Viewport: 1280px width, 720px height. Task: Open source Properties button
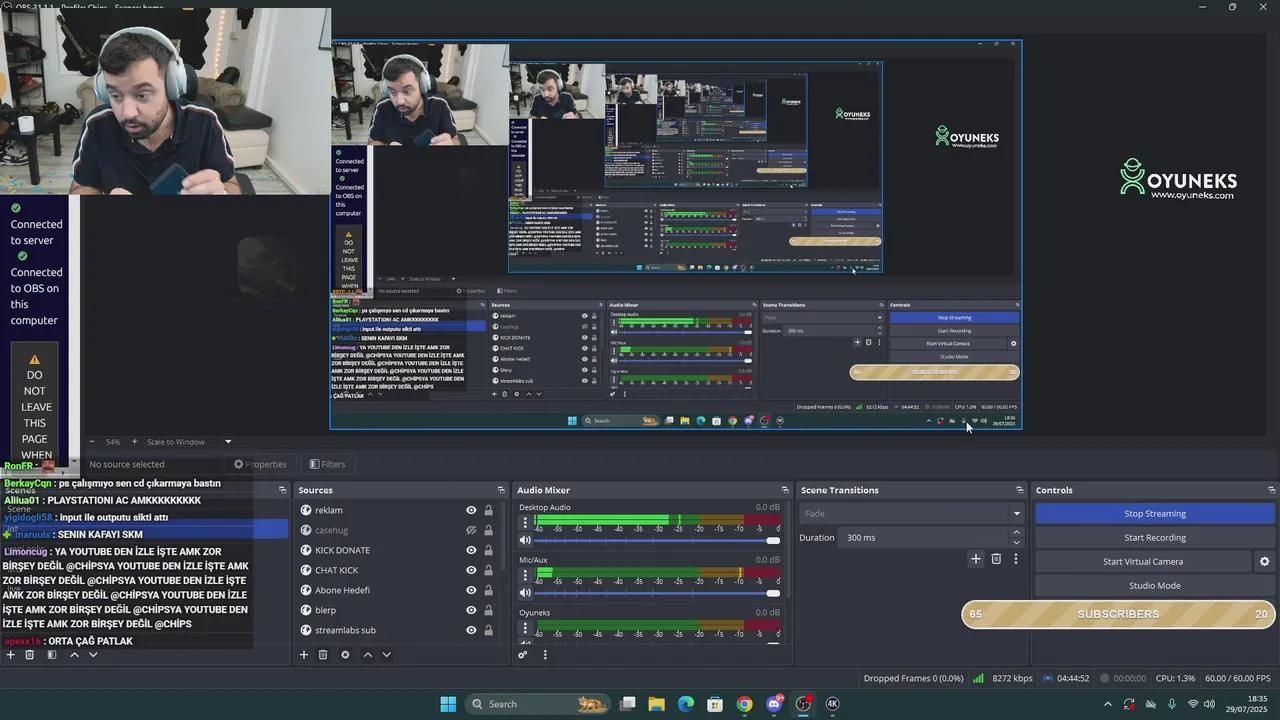point(260,464)
